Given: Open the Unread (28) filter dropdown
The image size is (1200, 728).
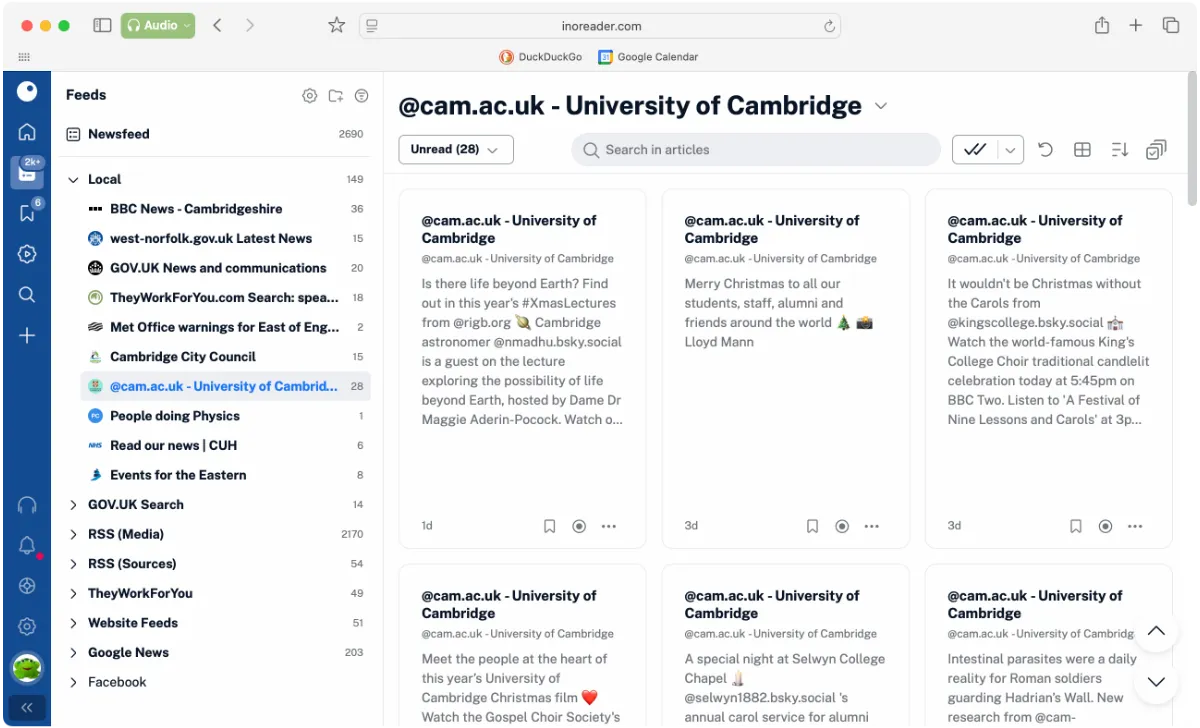Looking at the screenshot, I should 455,148.
